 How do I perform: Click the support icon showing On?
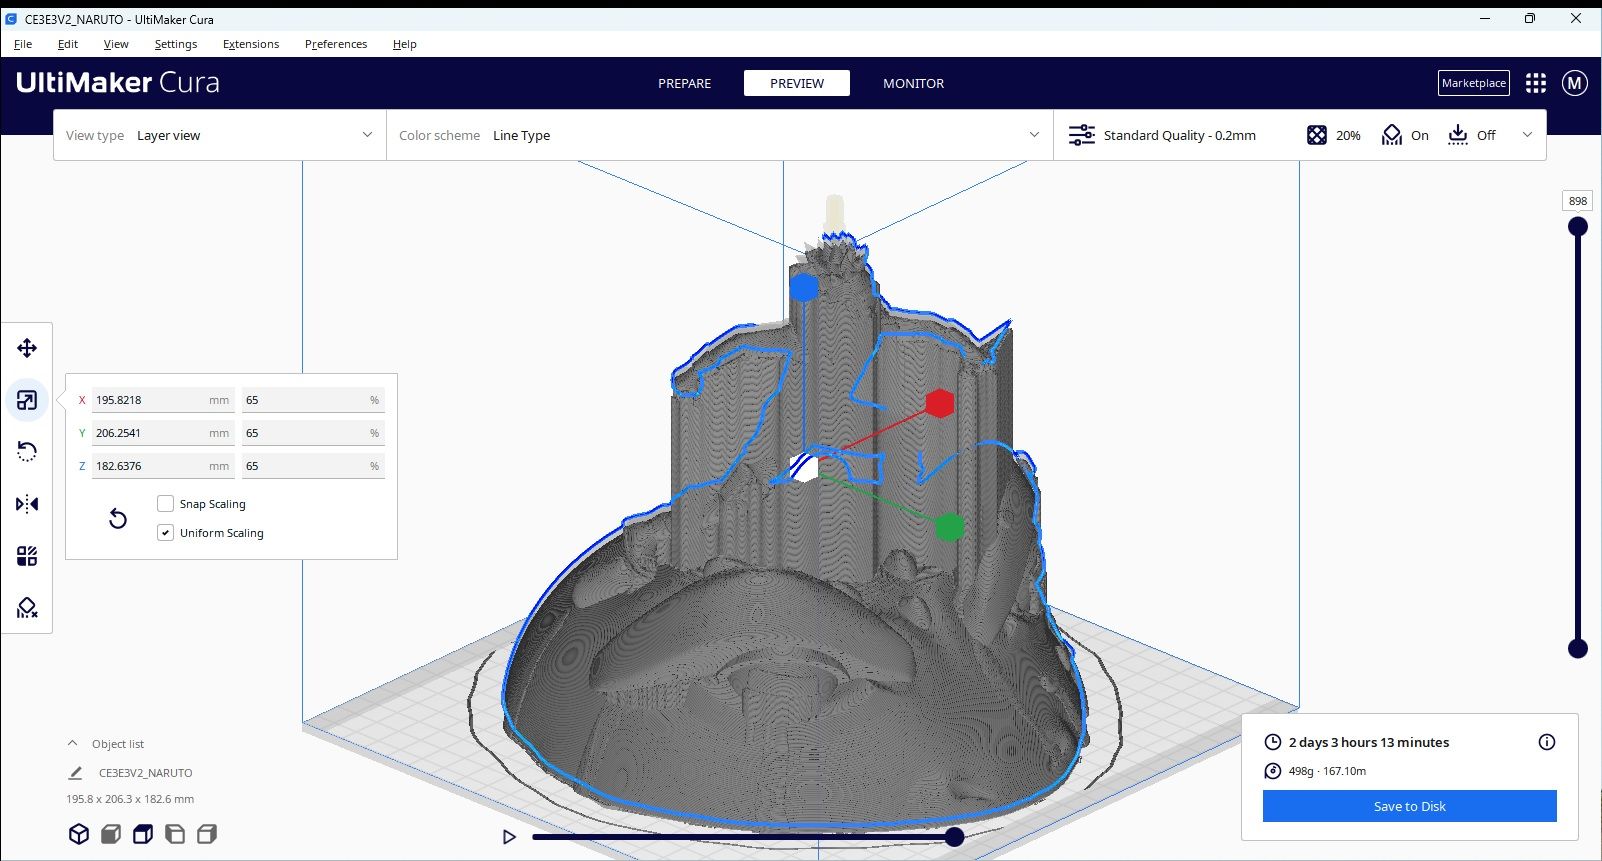(1392, 135)
